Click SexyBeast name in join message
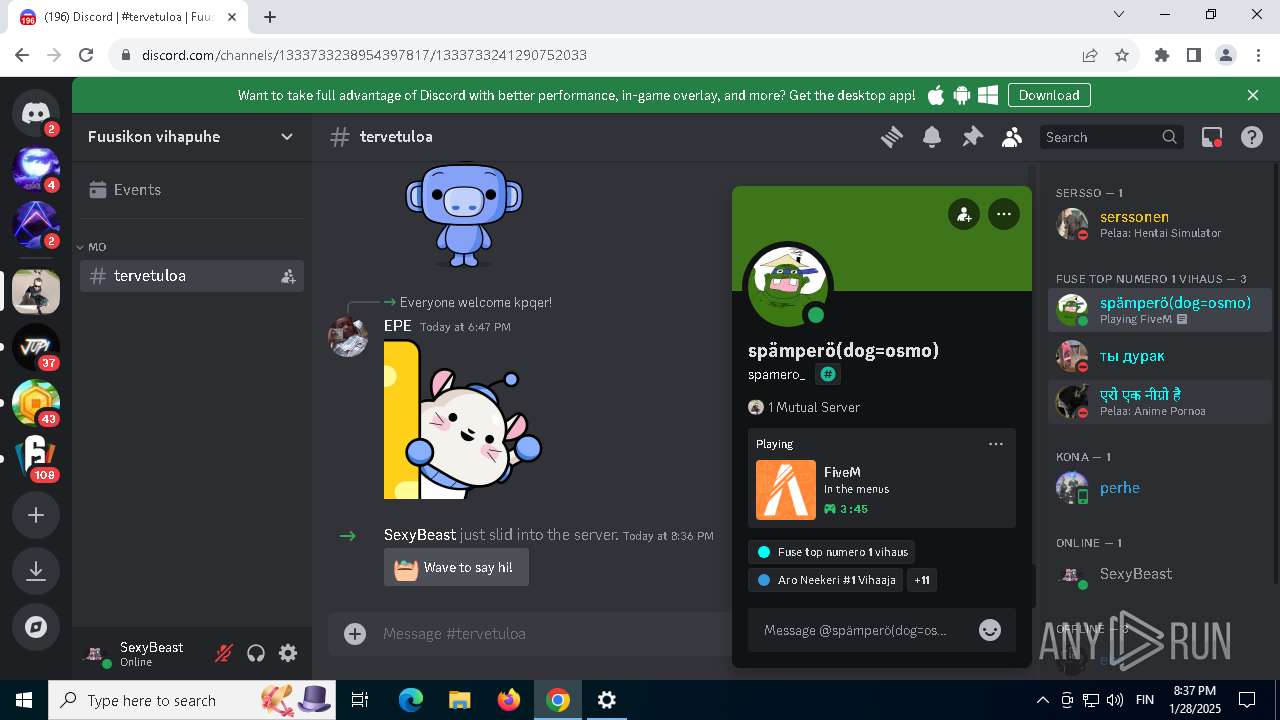The width and height of the screenshot is (1280, 720). 420,535
